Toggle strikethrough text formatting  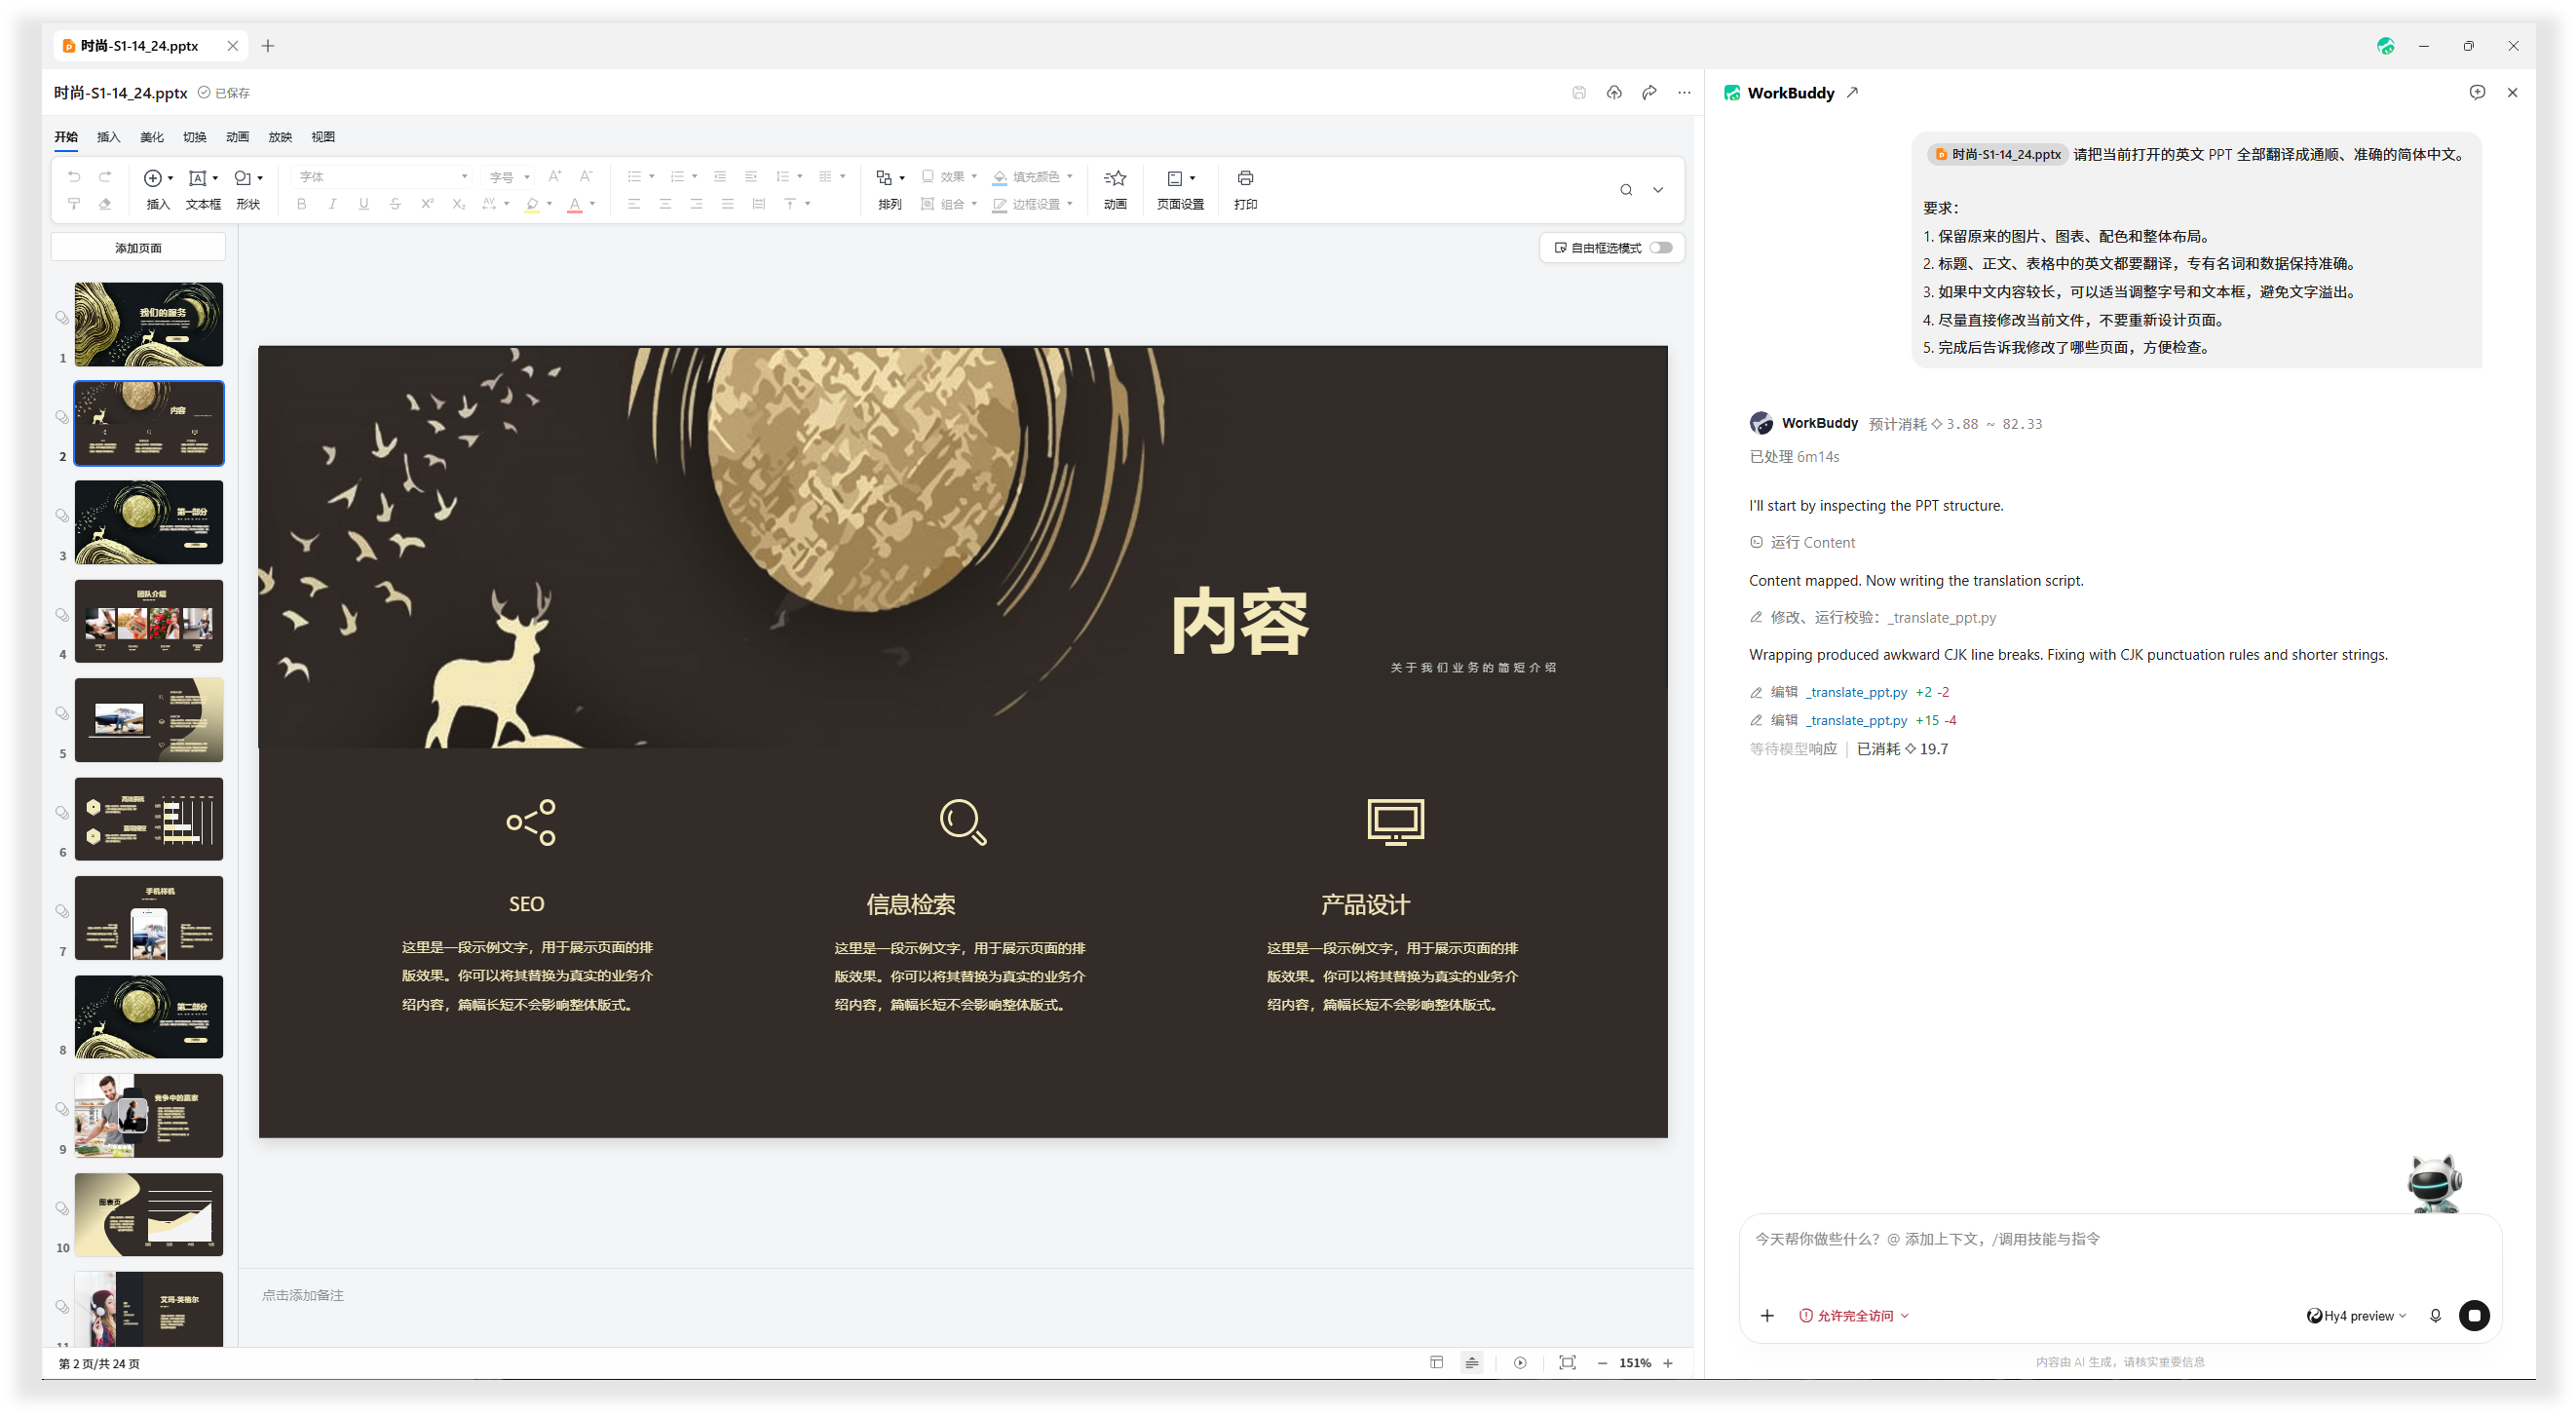395,204
